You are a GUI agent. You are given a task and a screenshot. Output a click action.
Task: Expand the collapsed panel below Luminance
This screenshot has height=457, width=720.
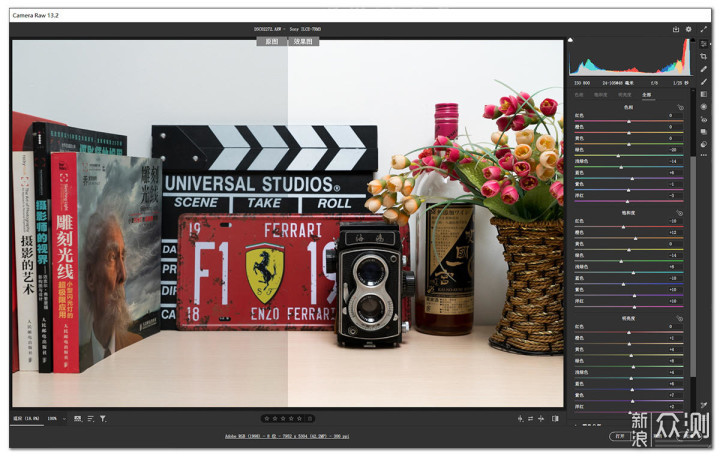pos(577,425)
